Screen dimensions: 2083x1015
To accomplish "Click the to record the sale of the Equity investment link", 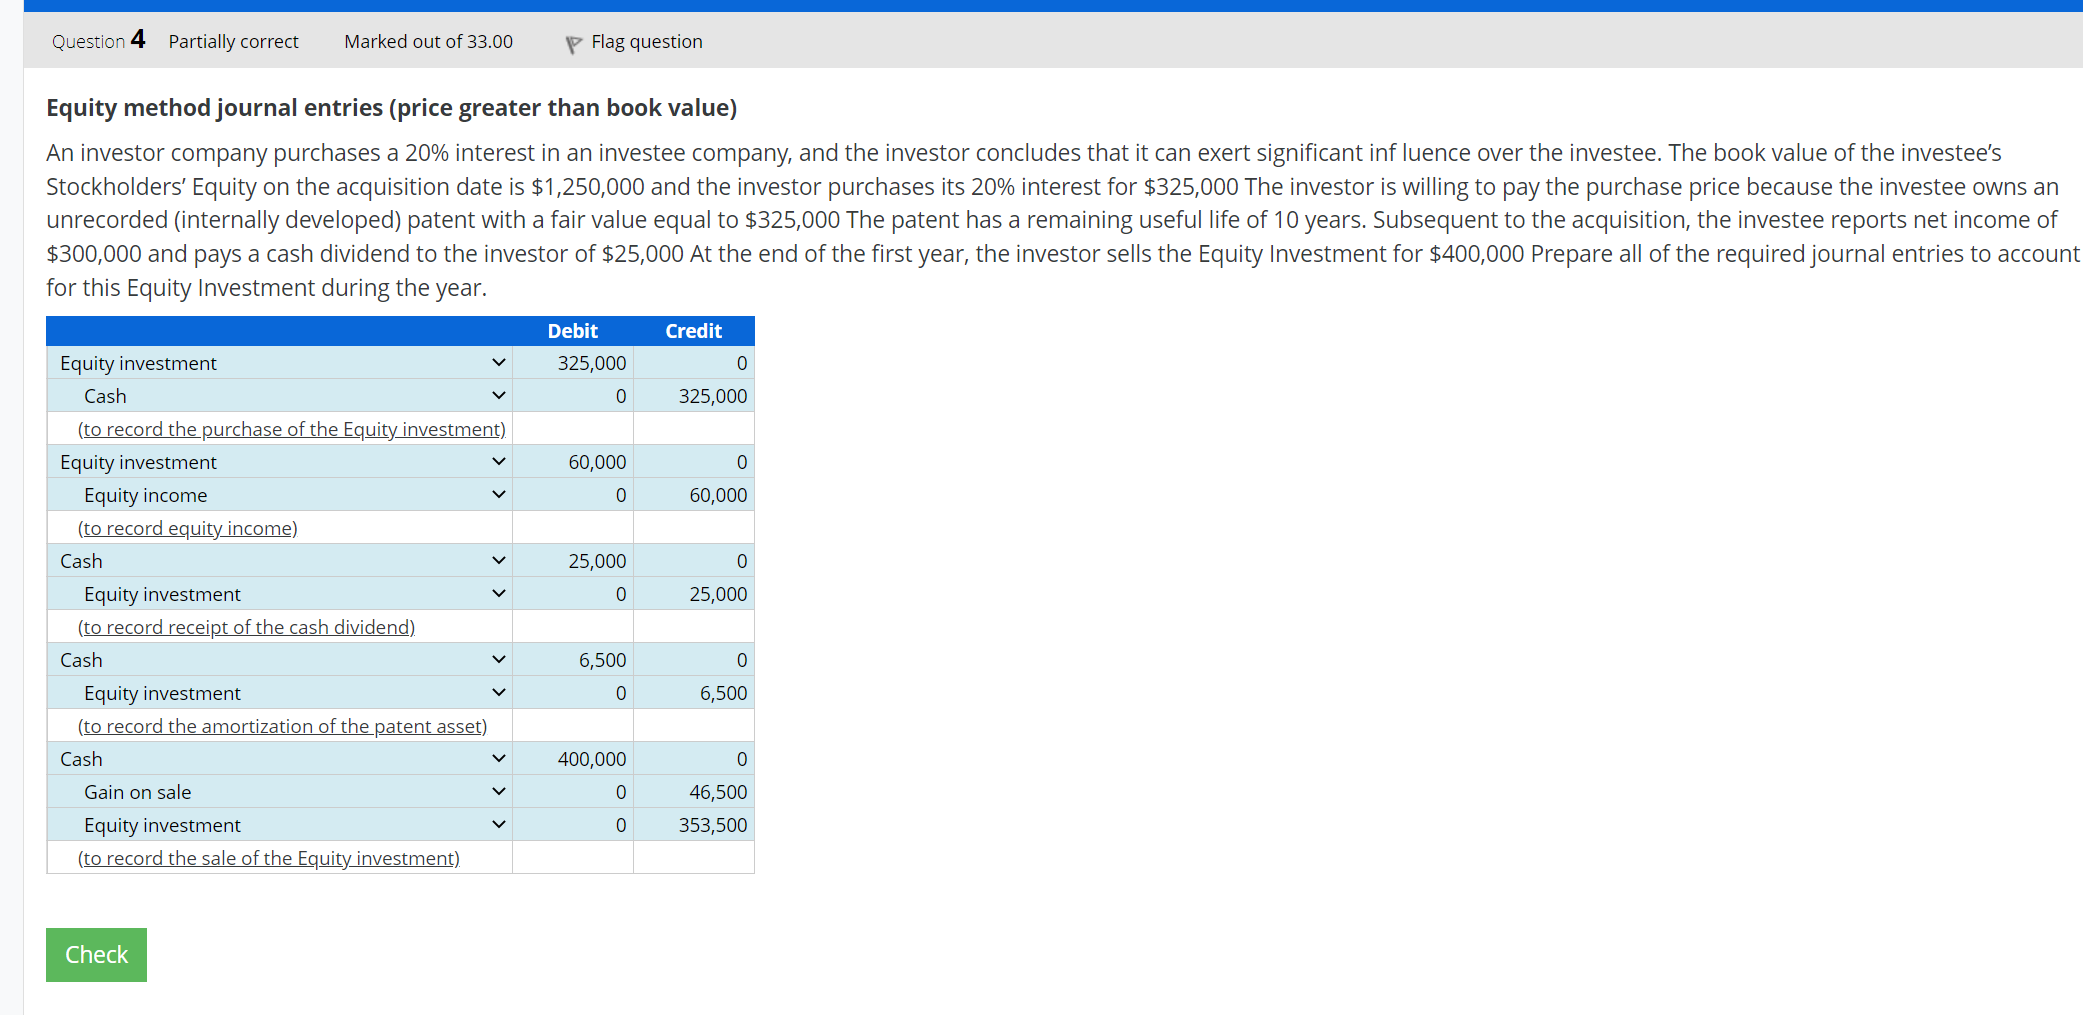I will 268,857.
